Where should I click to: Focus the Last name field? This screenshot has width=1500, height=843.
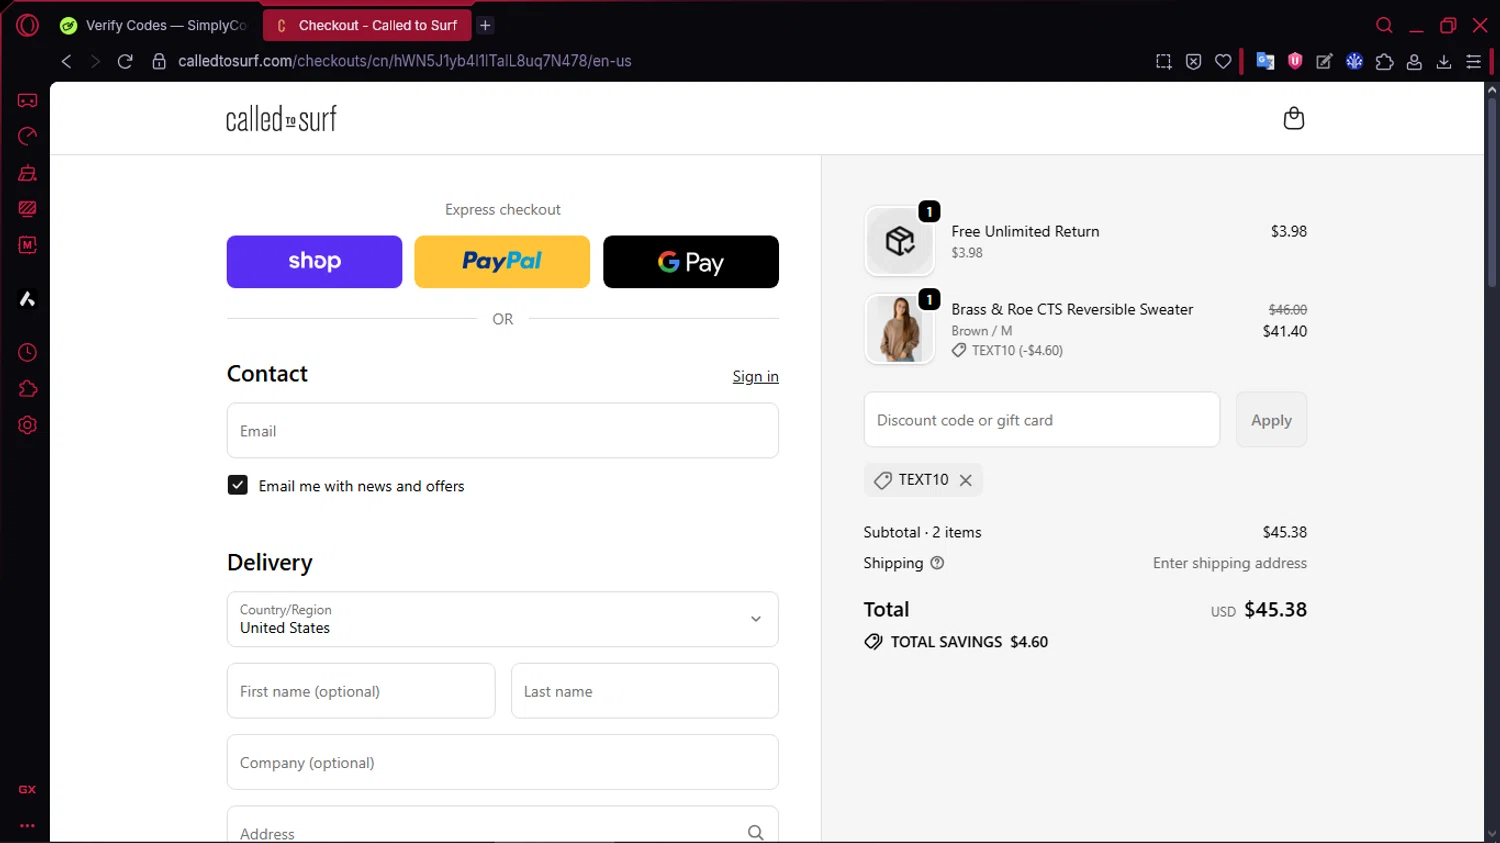coord(644,691)
